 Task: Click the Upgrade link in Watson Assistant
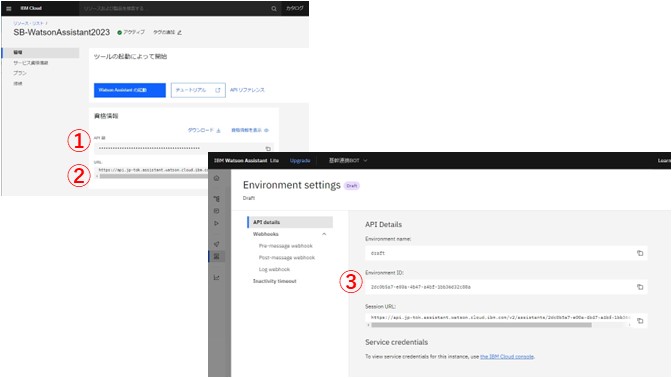[x=300, y=161]
